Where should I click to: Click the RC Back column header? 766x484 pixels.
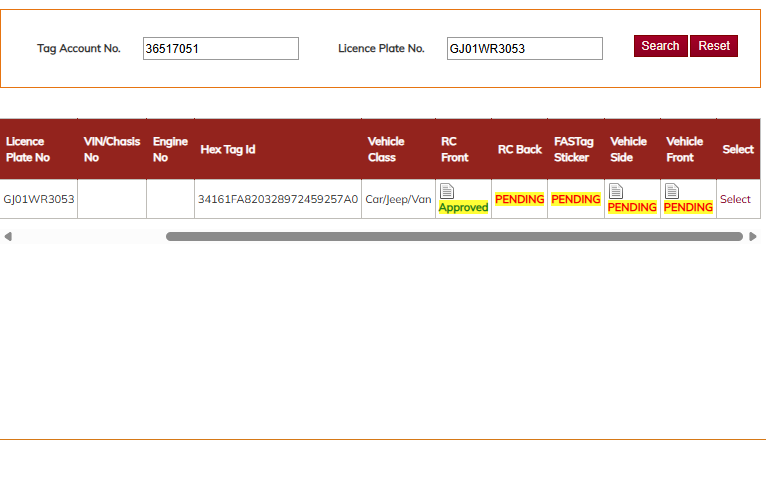pos(520,149)
